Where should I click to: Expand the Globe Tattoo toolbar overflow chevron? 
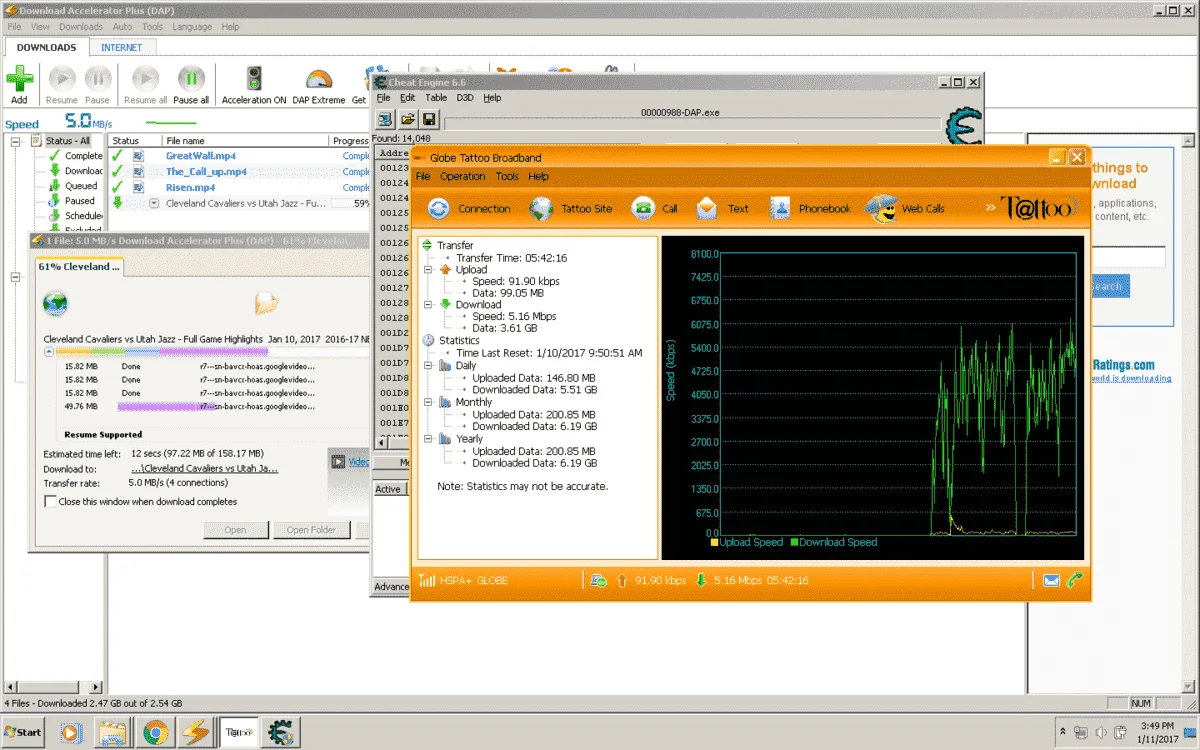tap(990, 208)
